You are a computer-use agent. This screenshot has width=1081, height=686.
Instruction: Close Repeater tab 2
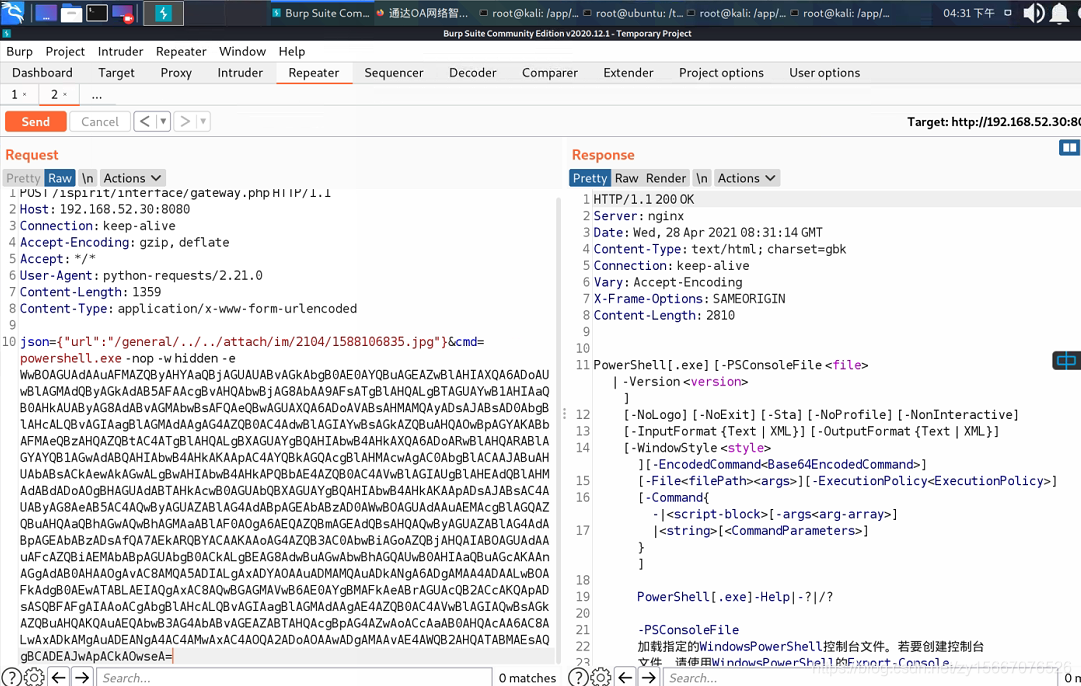65,94
